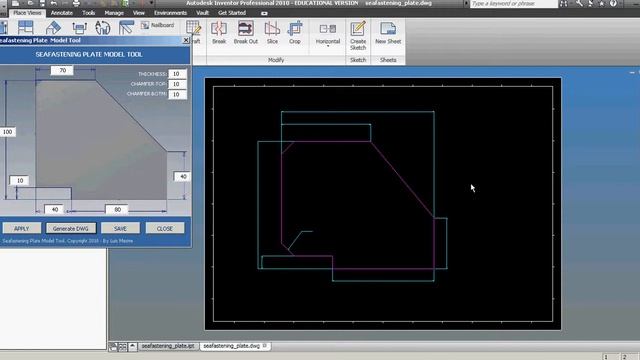The width and height of the screenshot is (640, 360).
Task: Select the Projected view icon
Action: [x=25, y=28]
